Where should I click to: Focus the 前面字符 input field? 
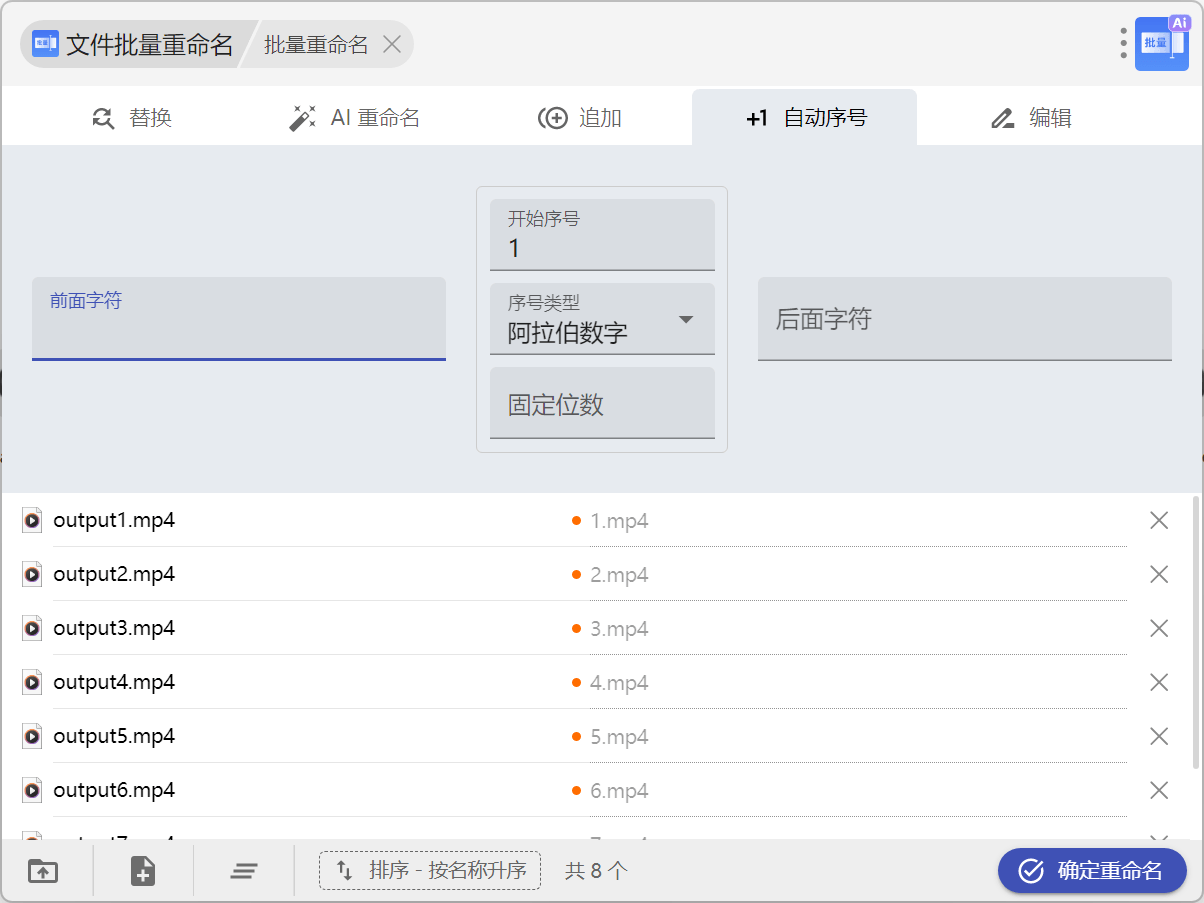239,319
